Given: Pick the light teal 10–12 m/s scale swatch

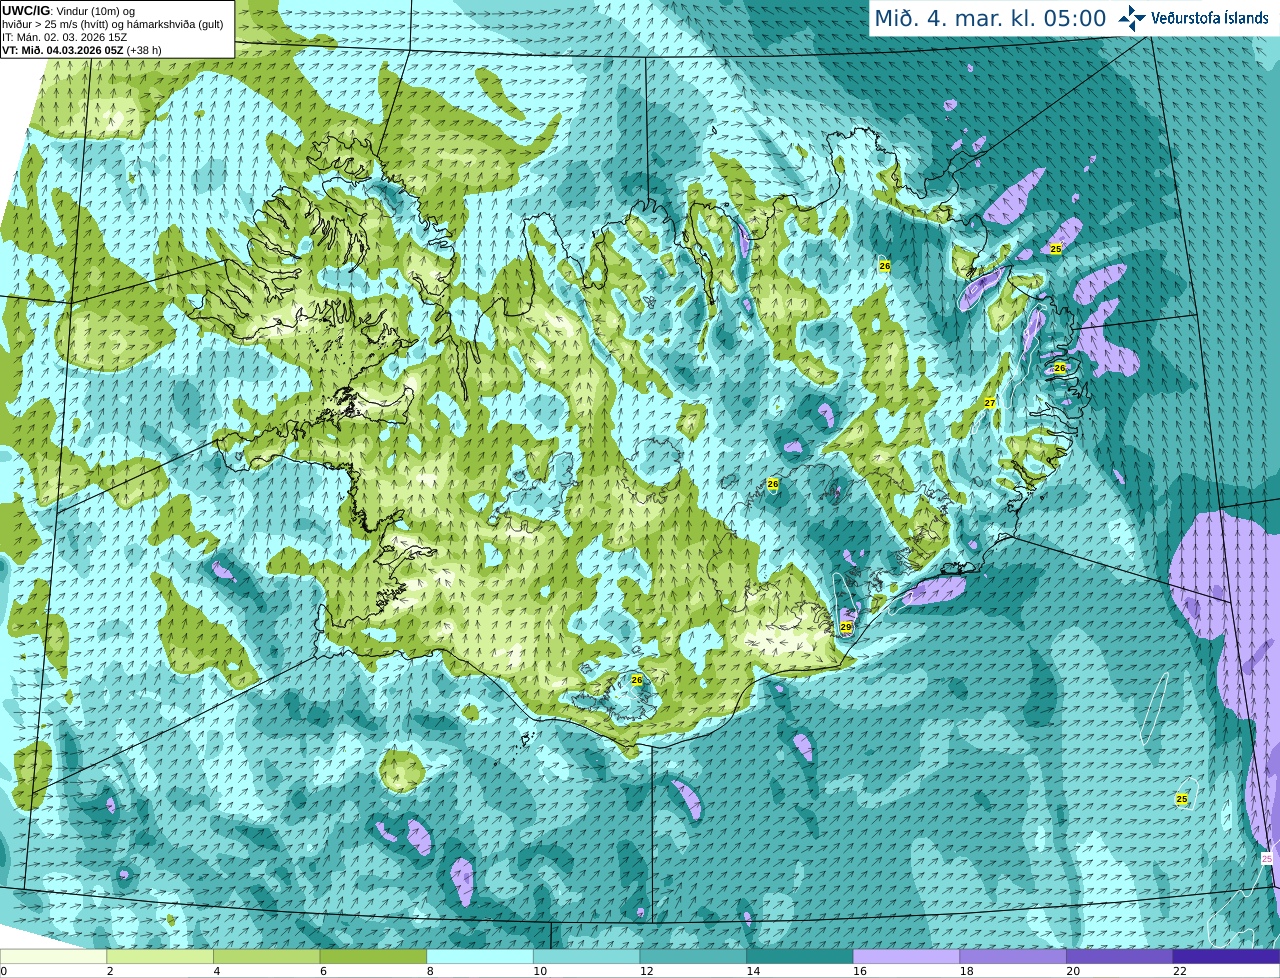Looking at the screenshot, I should click(587, 957).
